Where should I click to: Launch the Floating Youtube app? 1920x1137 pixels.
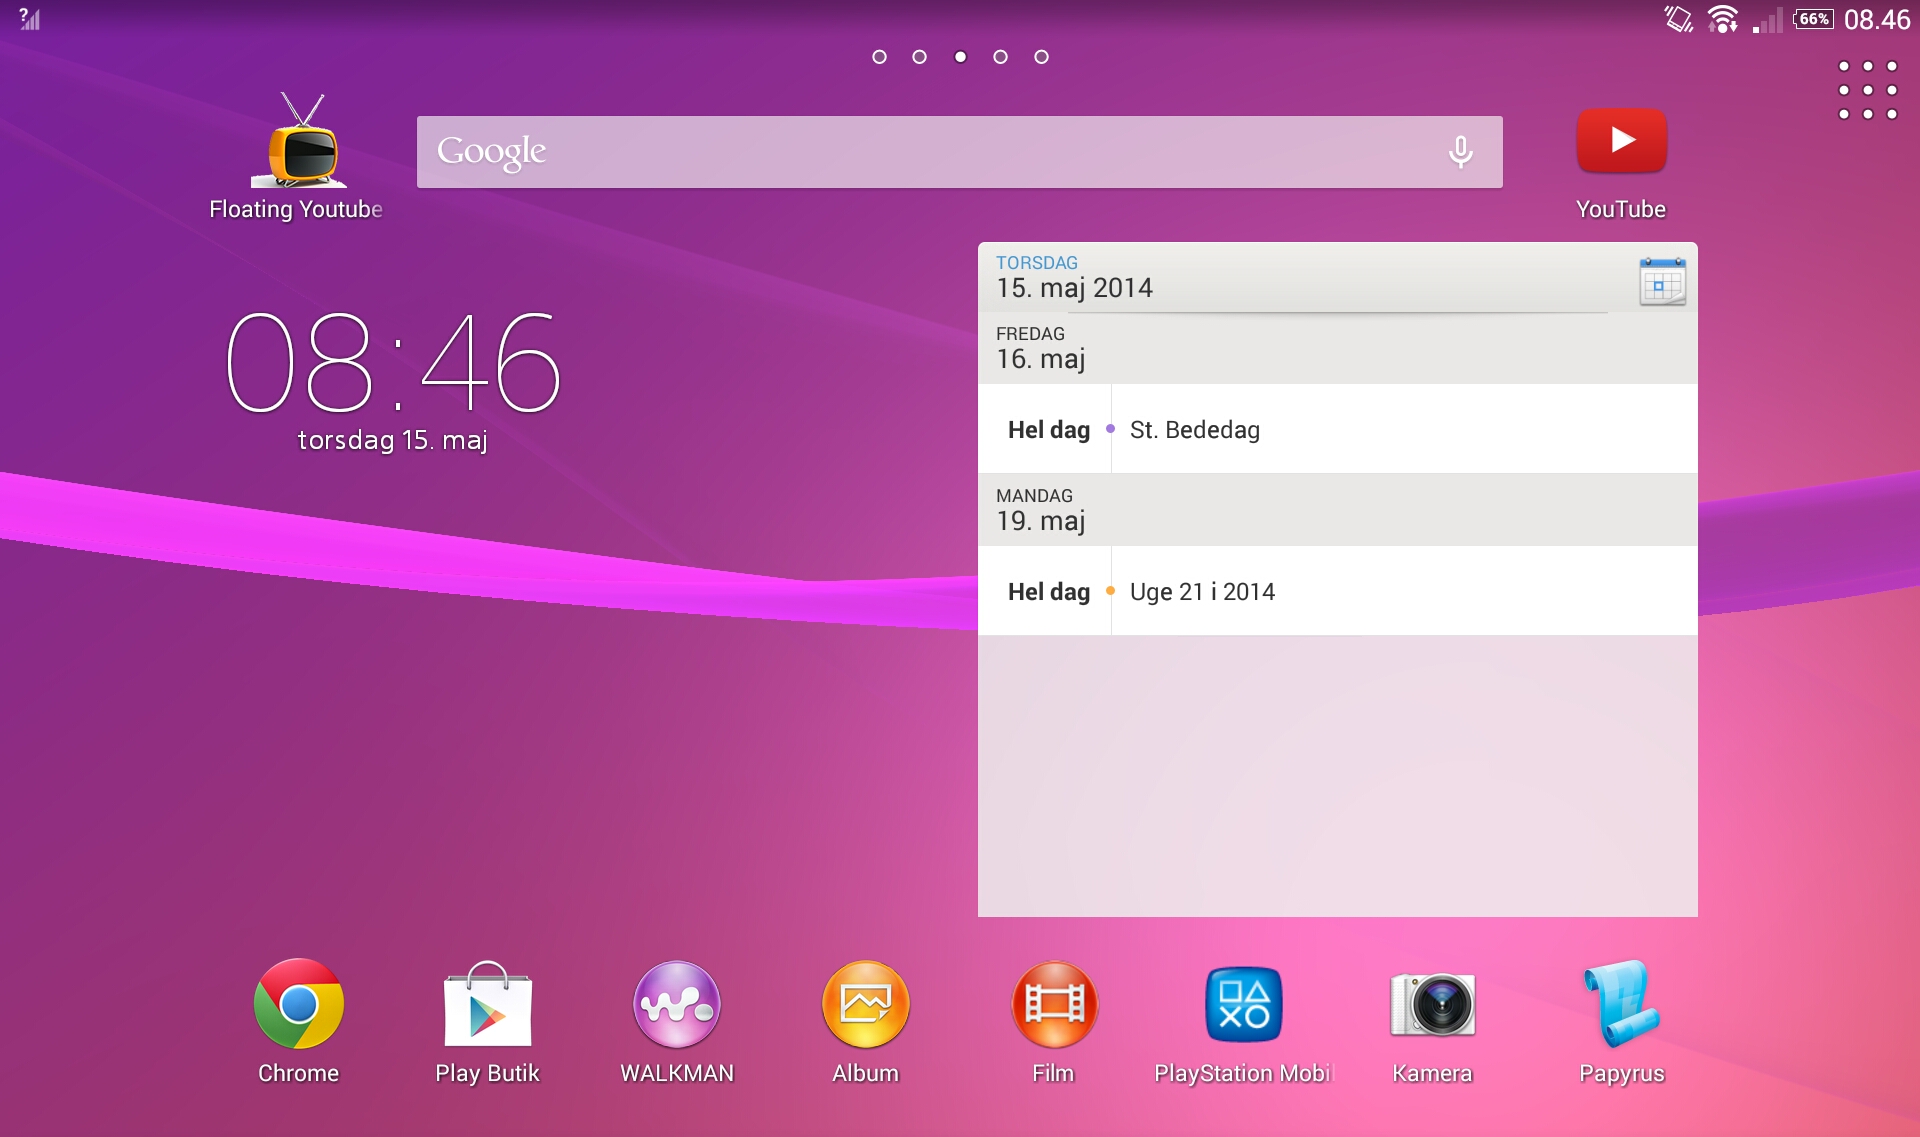(x=297, y=145)
